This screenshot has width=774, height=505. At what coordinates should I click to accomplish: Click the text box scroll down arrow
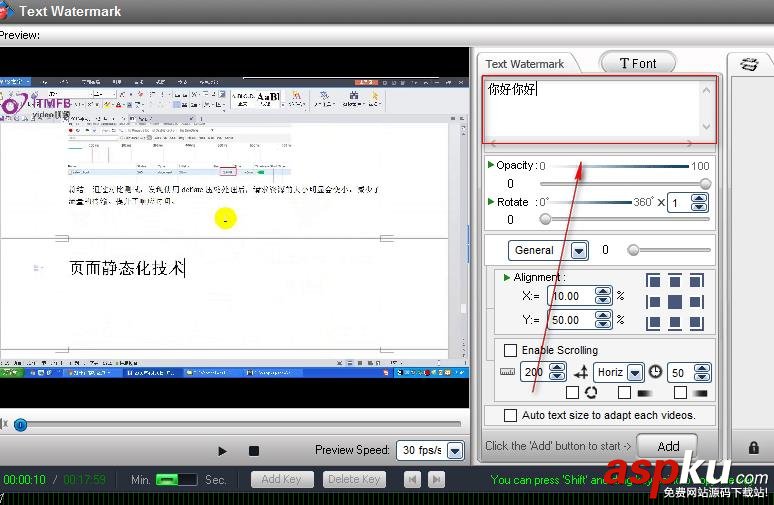pos(706,126)
